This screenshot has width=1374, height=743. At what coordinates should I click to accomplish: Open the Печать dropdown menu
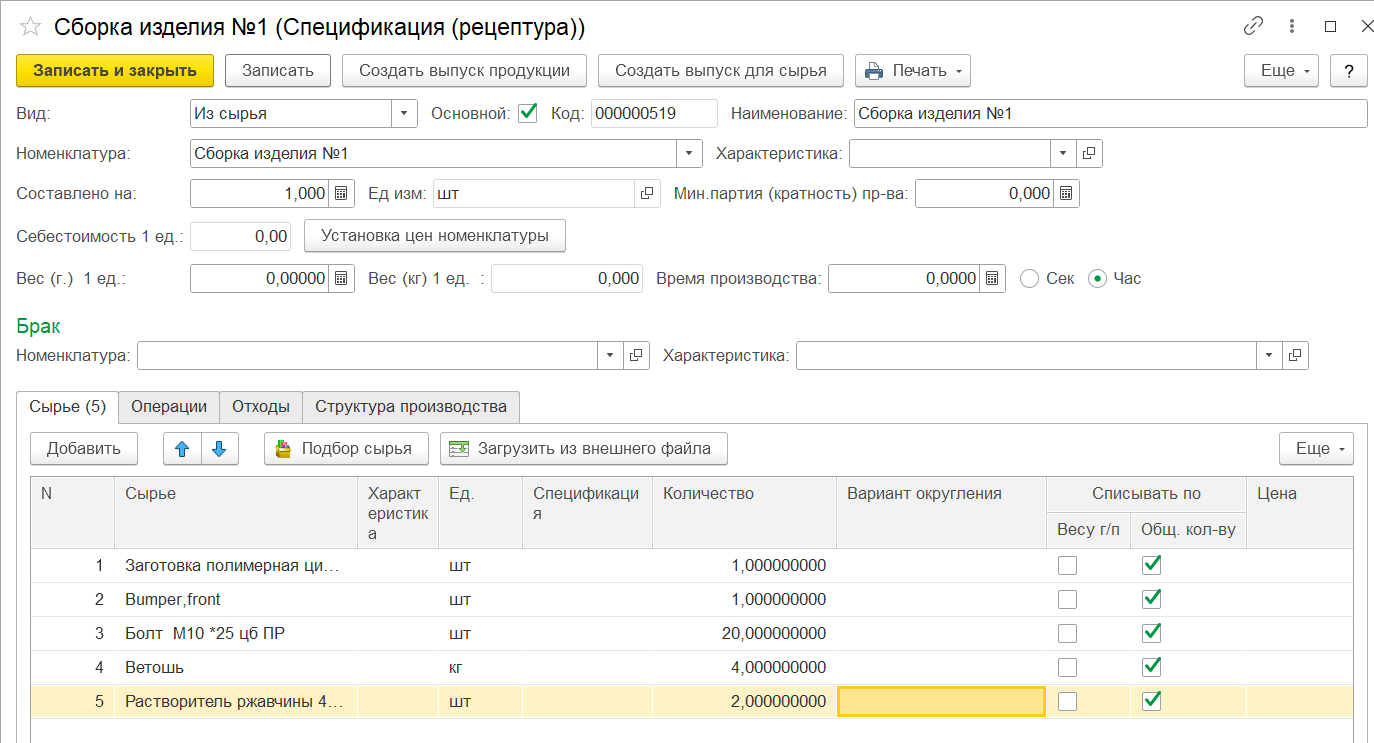[913, 71]
